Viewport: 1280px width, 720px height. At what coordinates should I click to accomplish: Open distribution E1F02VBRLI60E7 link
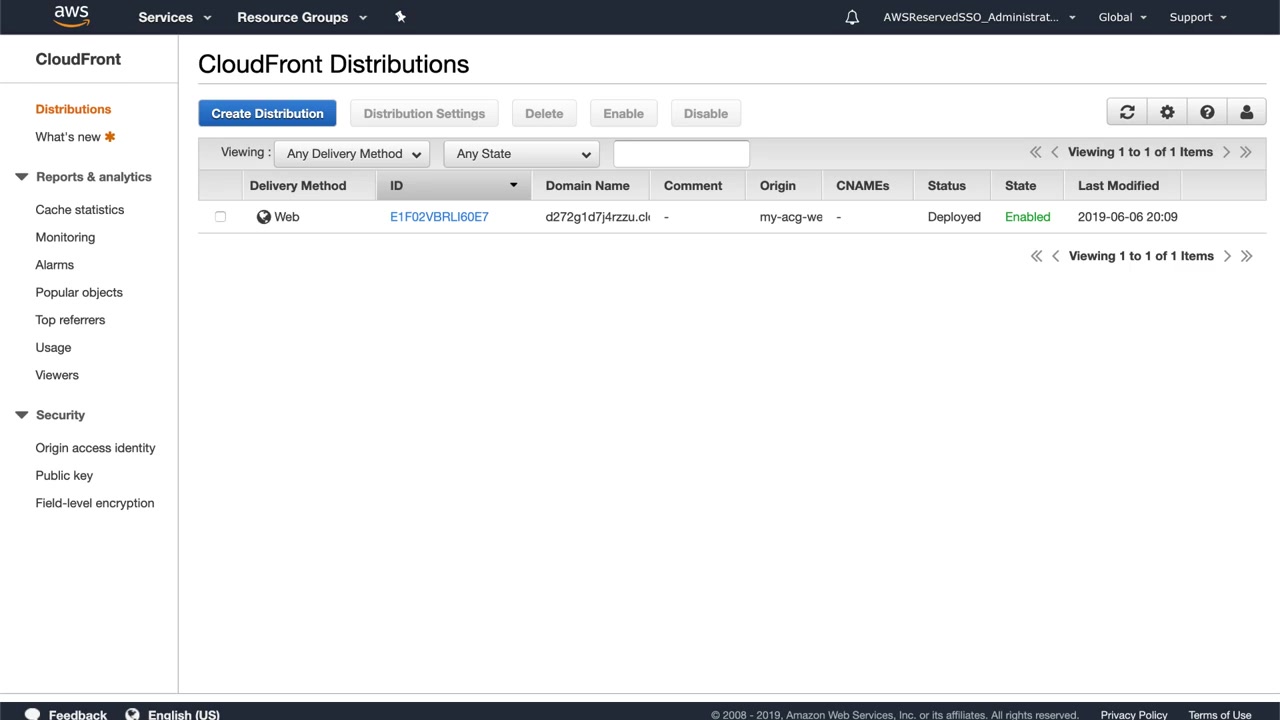(439, 217)
